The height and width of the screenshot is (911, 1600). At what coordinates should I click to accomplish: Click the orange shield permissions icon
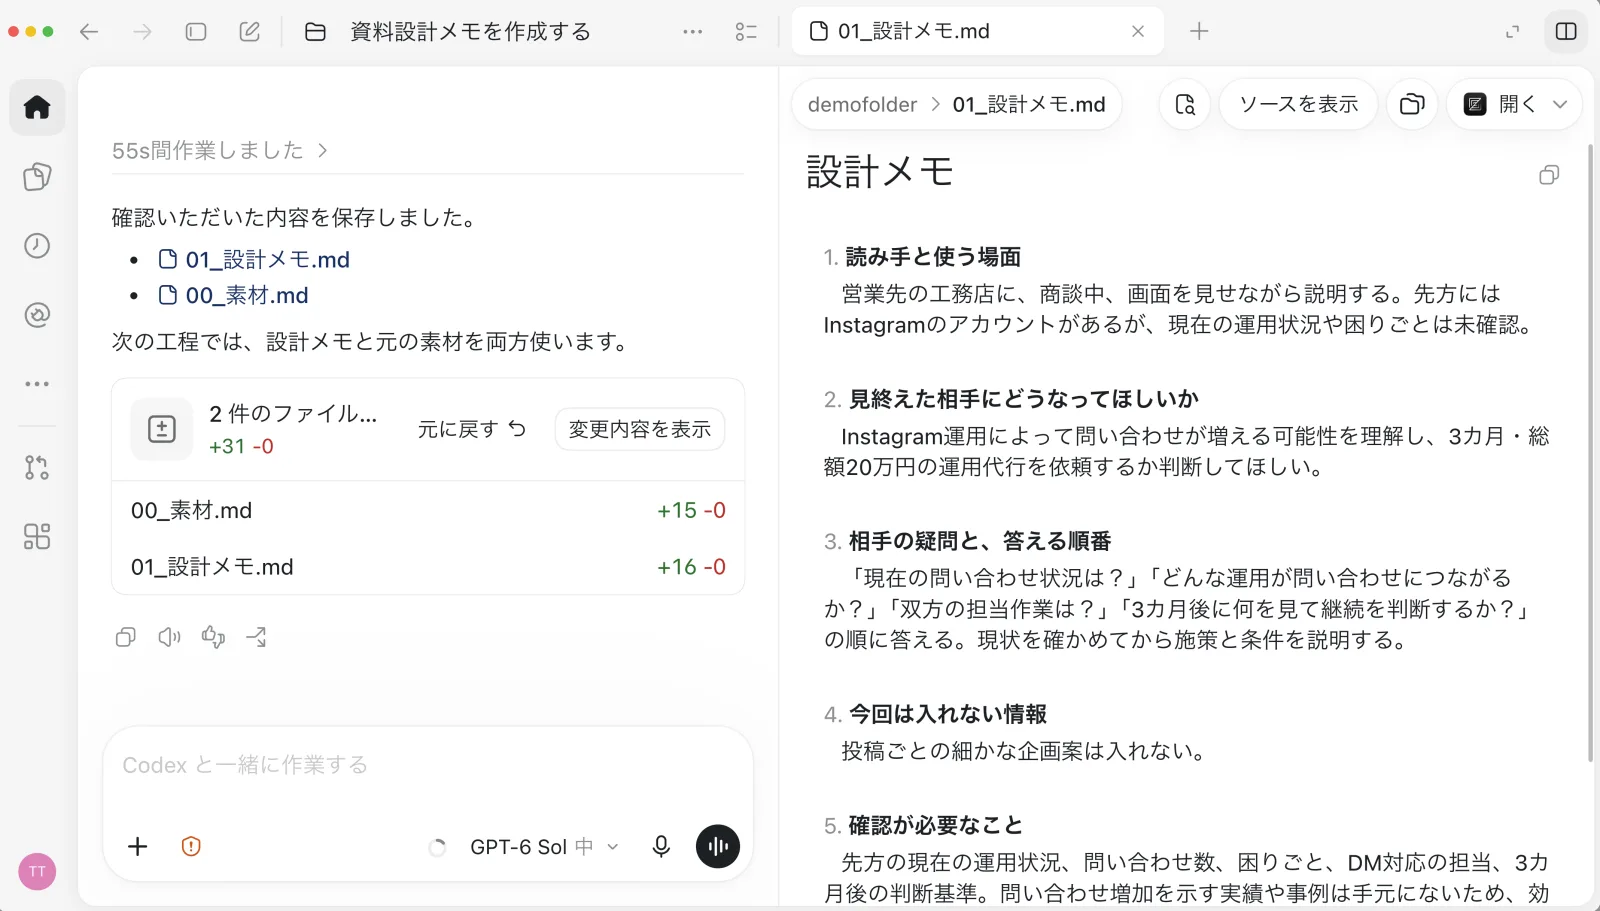tap(191, 847)
